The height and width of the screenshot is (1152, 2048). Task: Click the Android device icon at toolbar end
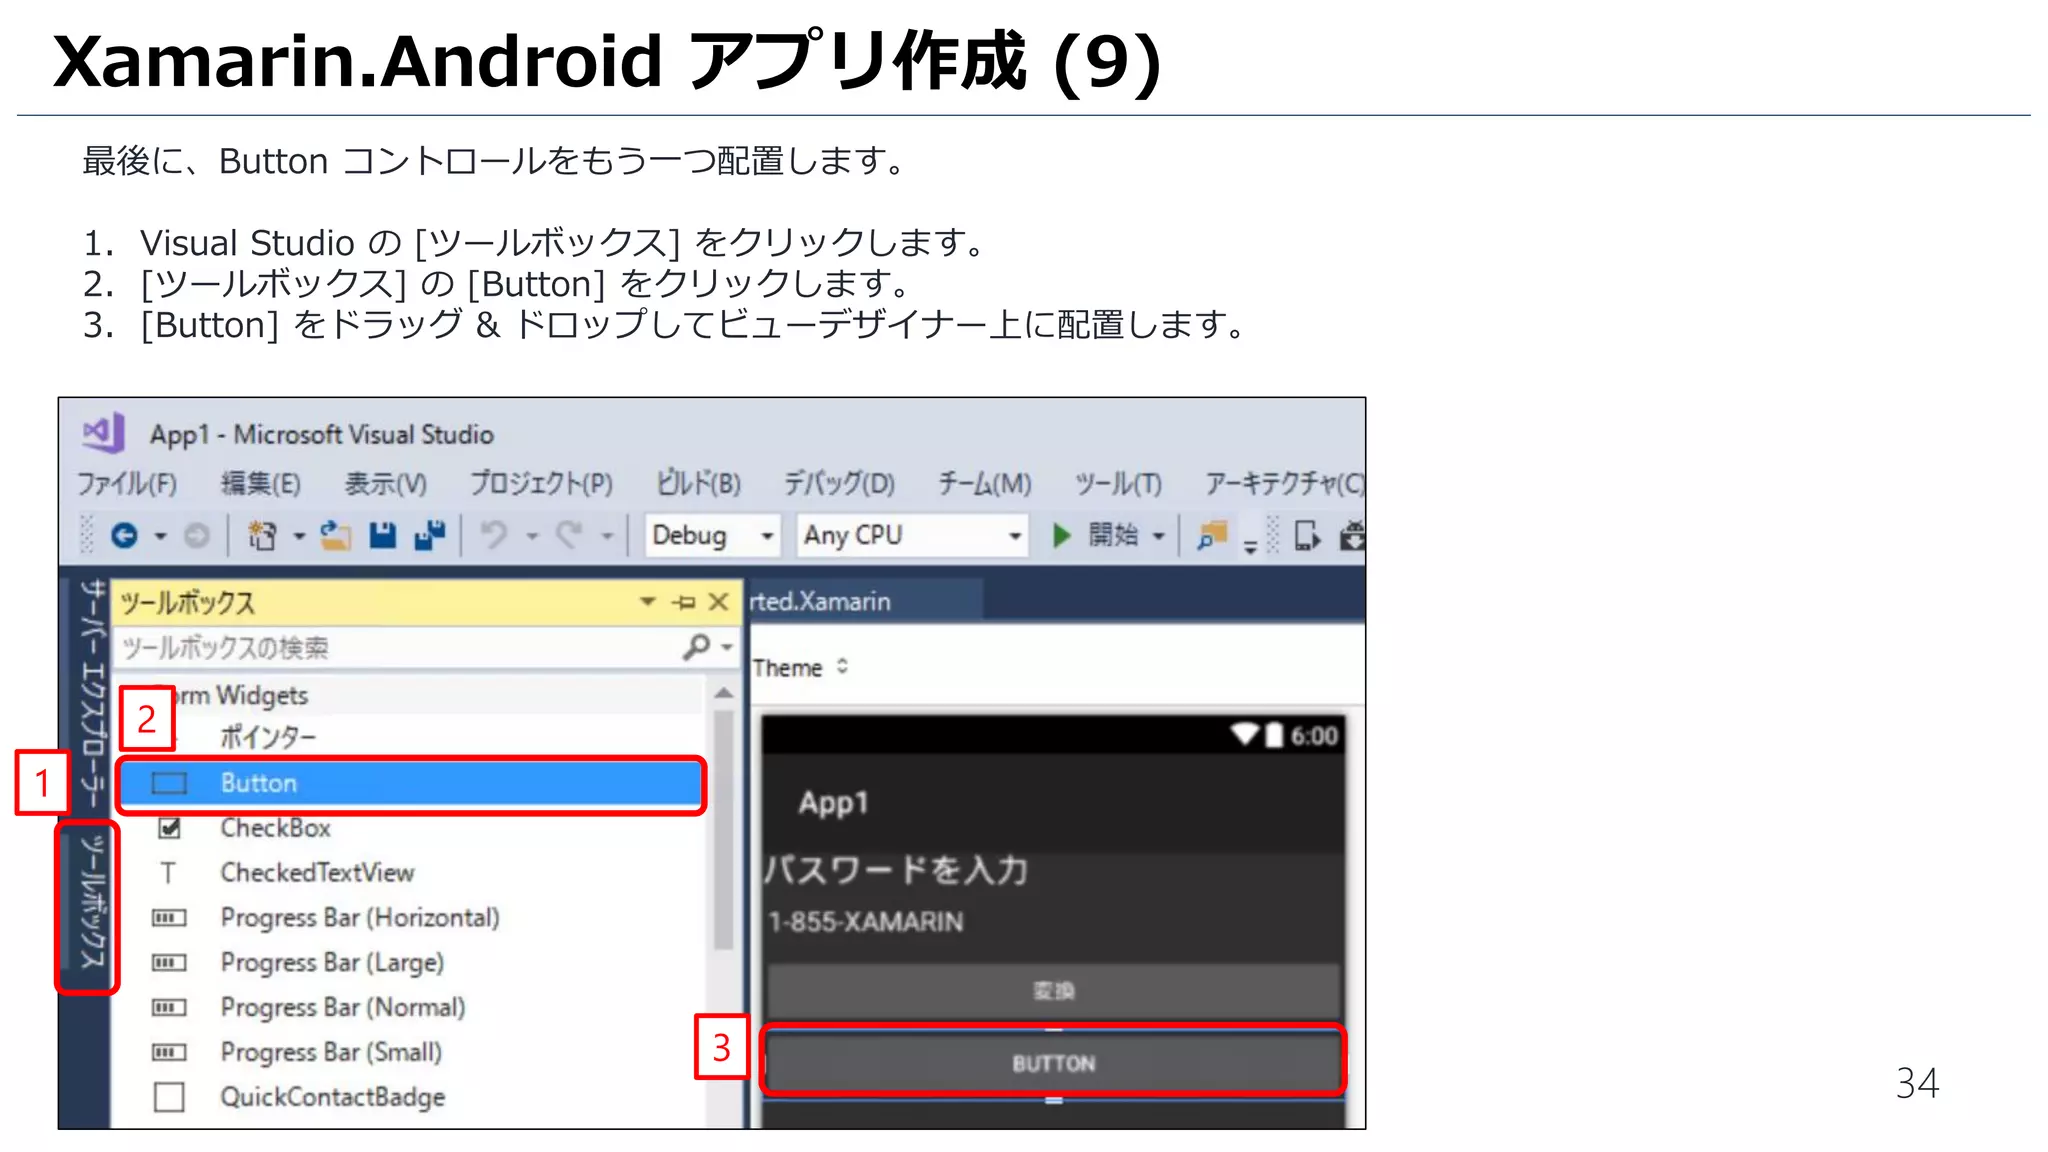(1352, 536)
